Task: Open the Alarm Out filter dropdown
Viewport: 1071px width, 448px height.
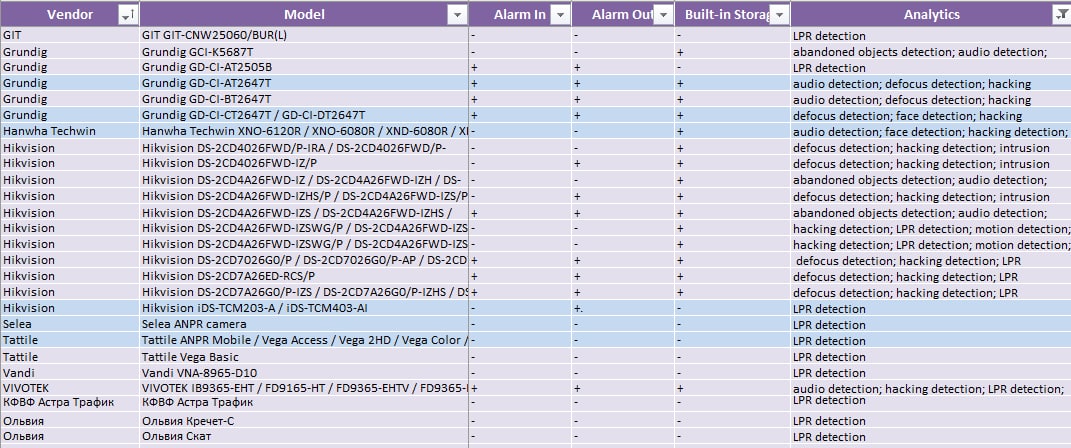Action: 663,15
